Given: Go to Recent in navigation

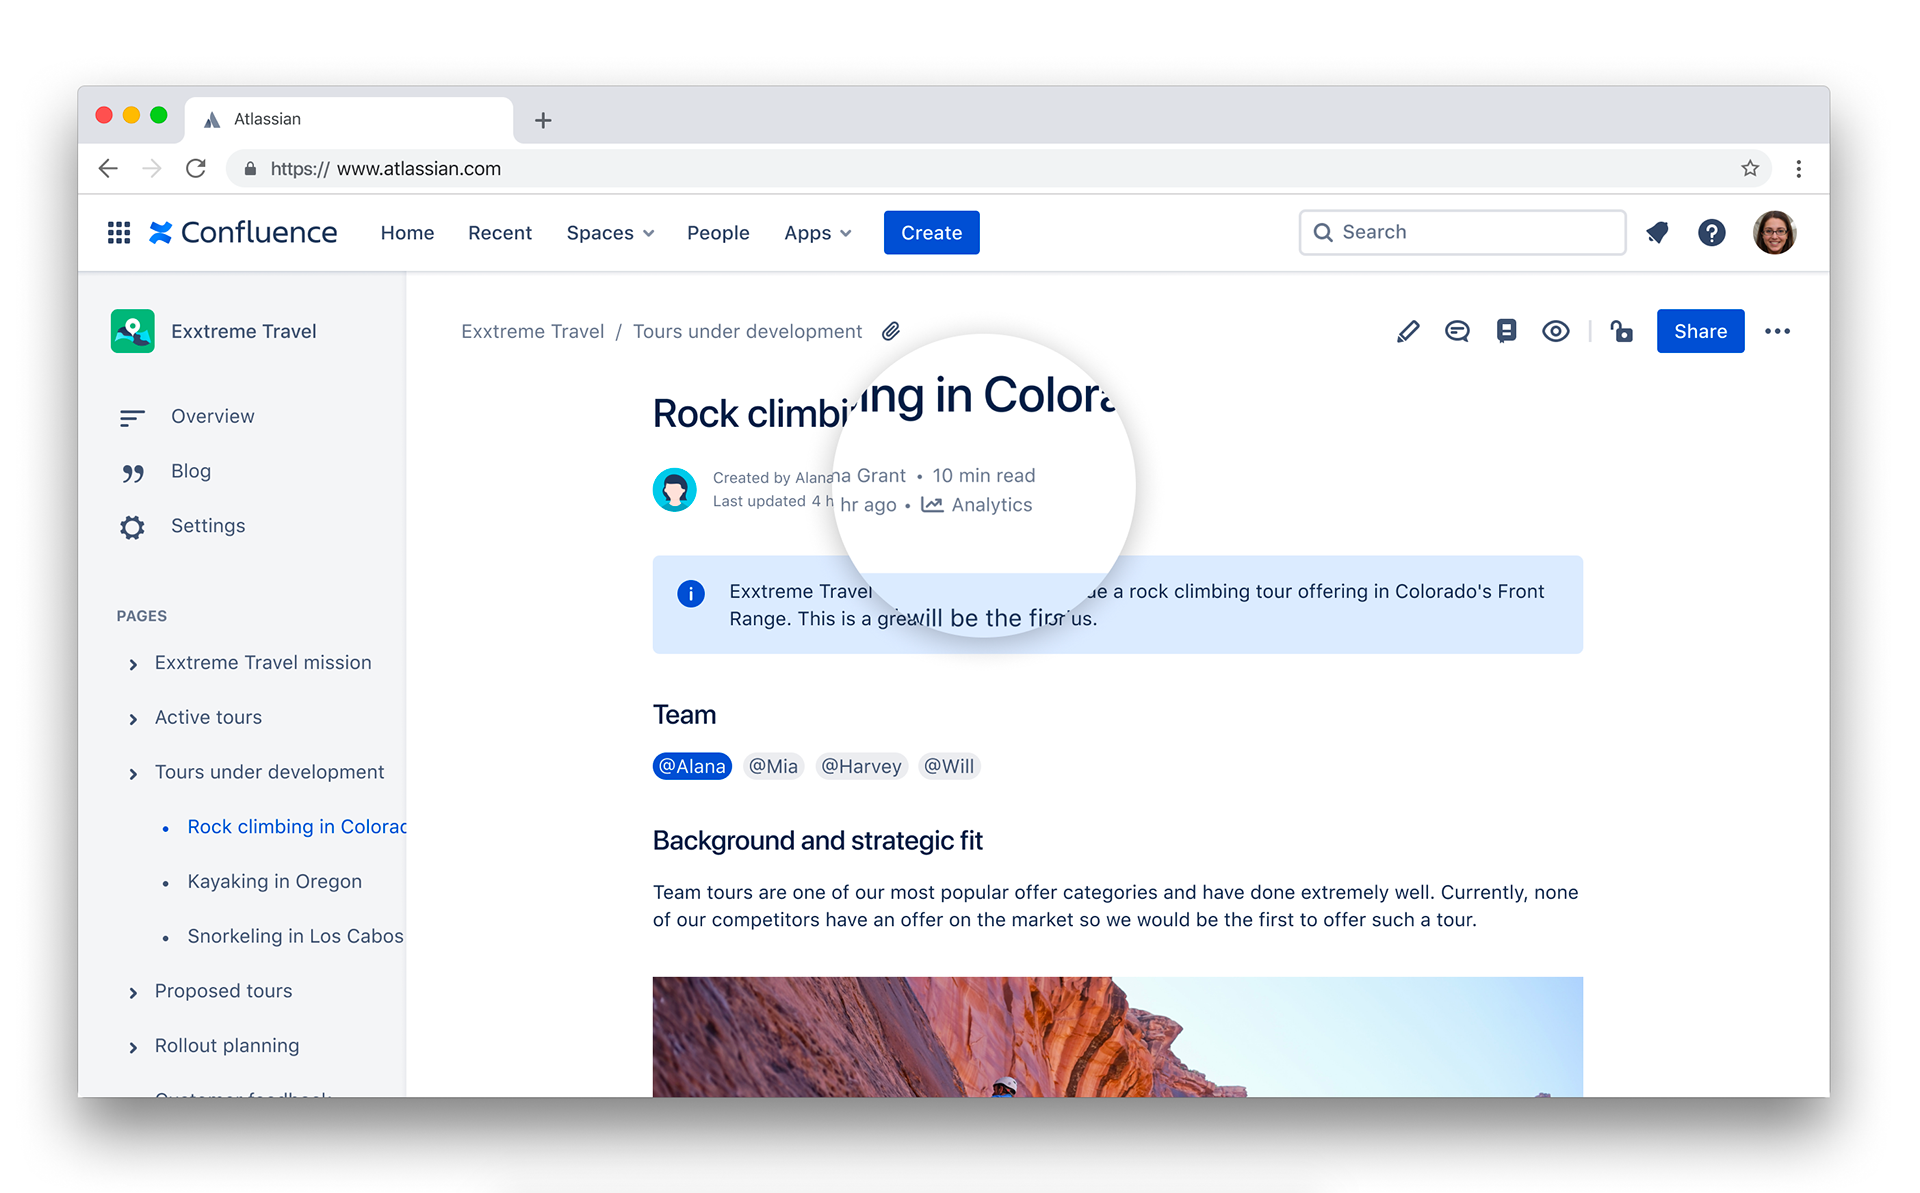Looking at the screenshot, I should [499, 232].
